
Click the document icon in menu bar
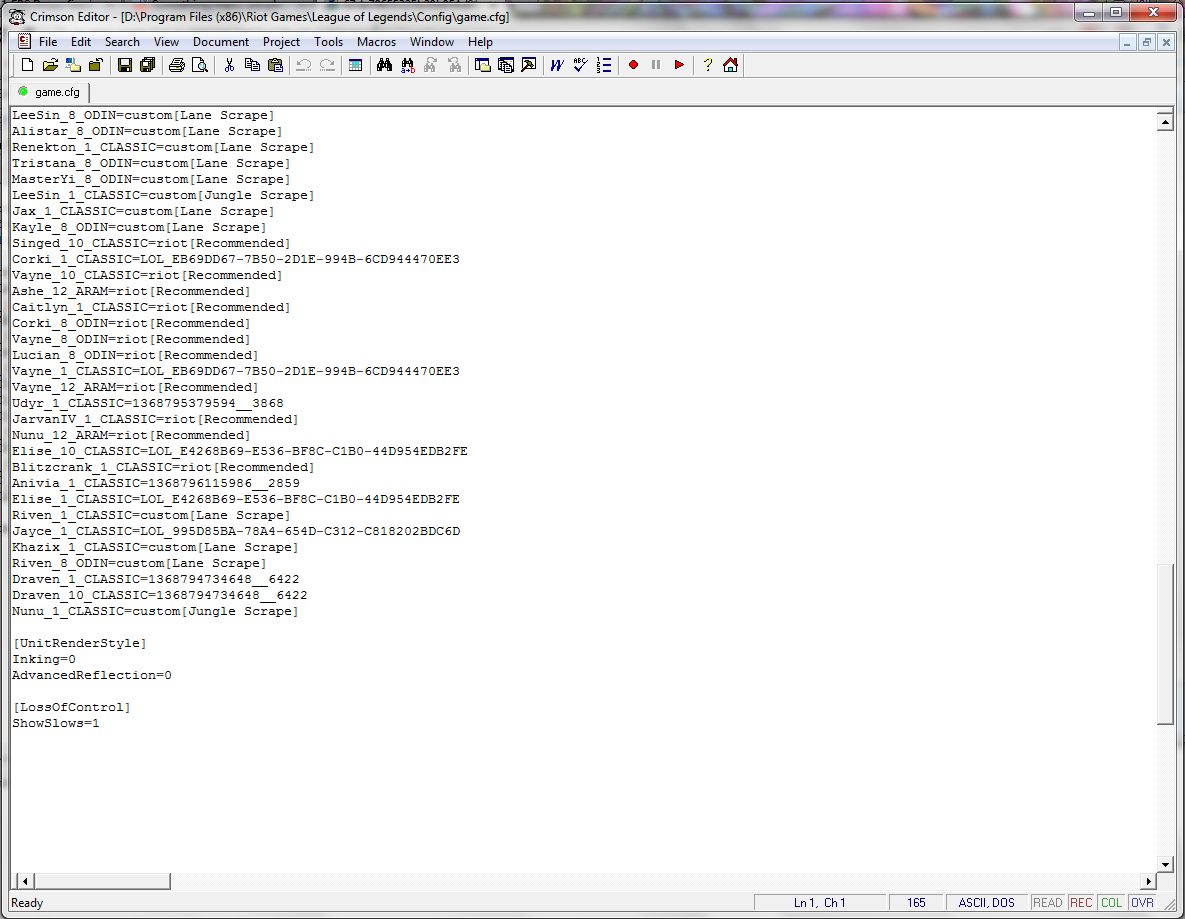[23, 42]
